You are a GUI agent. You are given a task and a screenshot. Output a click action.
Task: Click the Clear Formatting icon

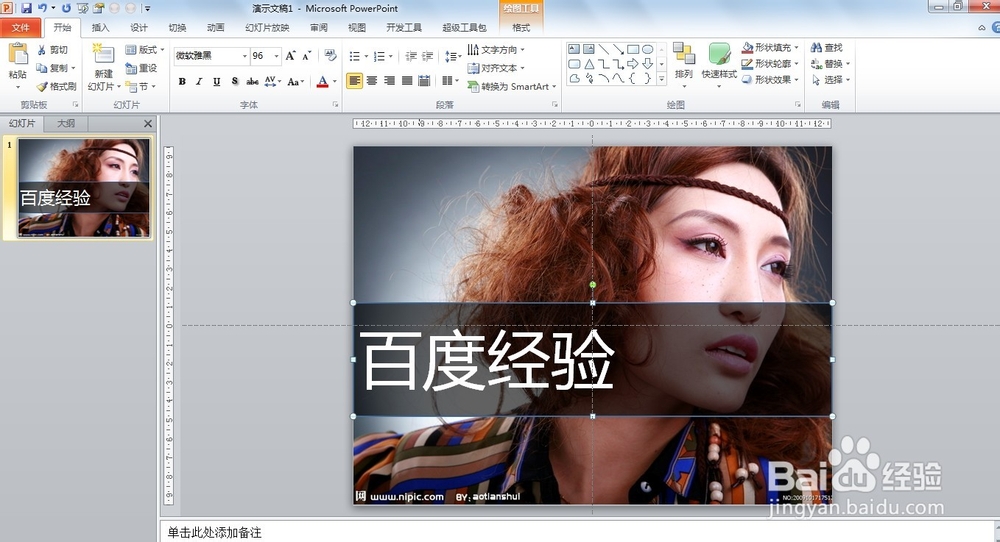(x=330, y=56)
